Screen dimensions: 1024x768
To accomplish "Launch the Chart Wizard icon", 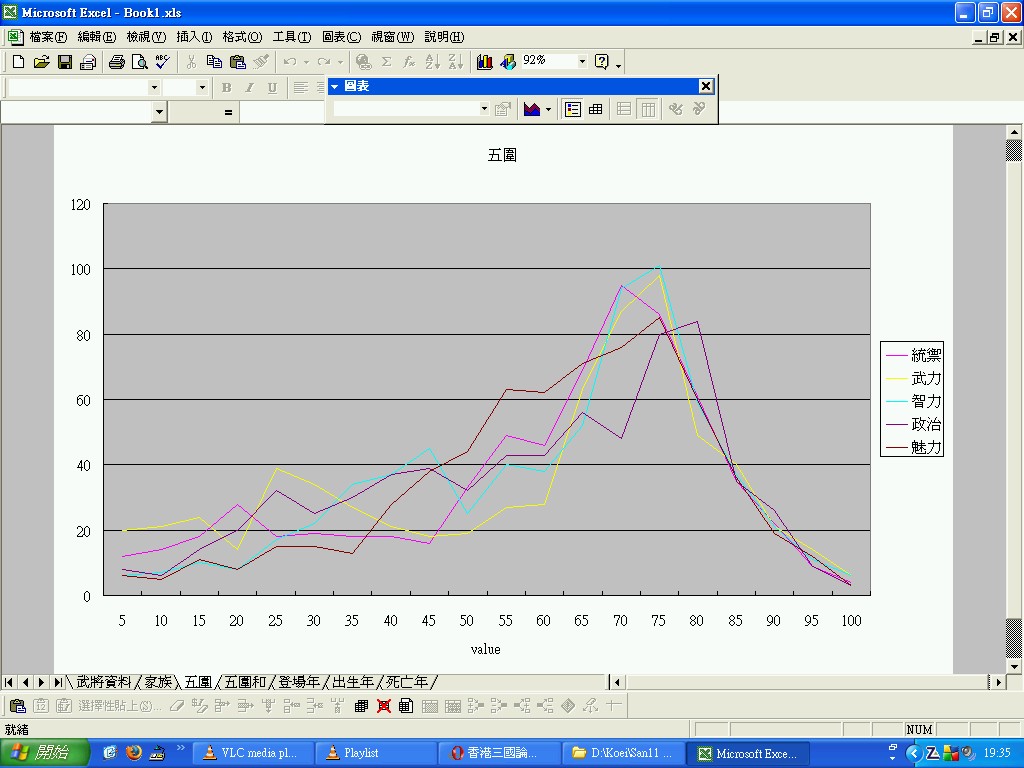I will (x=485, y=62).
